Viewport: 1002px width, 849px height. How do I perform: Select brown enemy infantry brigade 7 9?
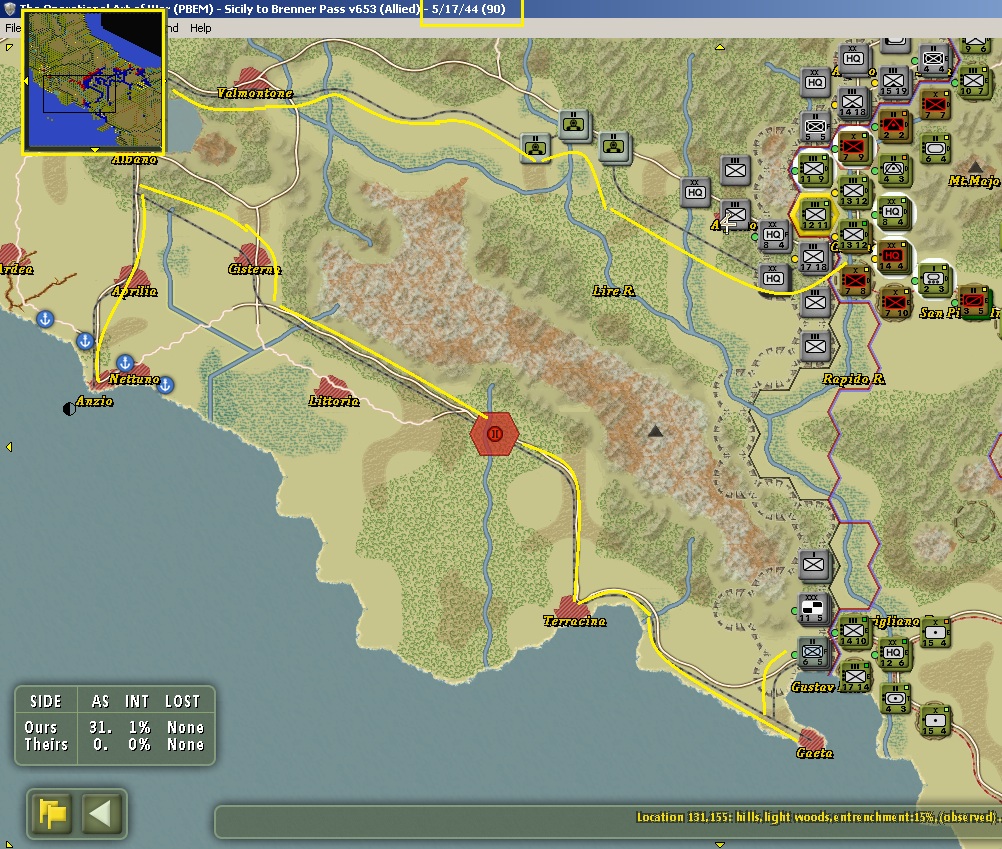(x=852, y=146)
